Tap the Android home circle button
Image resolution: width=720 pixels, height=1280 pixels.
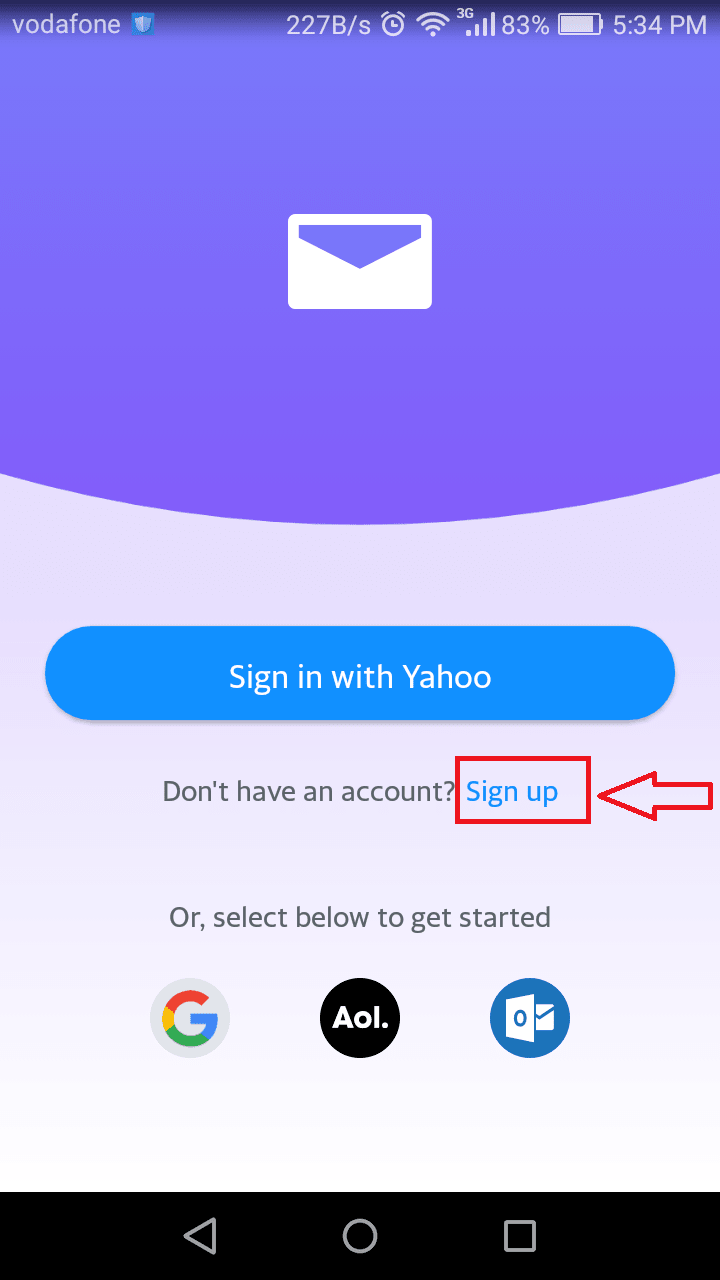[360, 1236]
